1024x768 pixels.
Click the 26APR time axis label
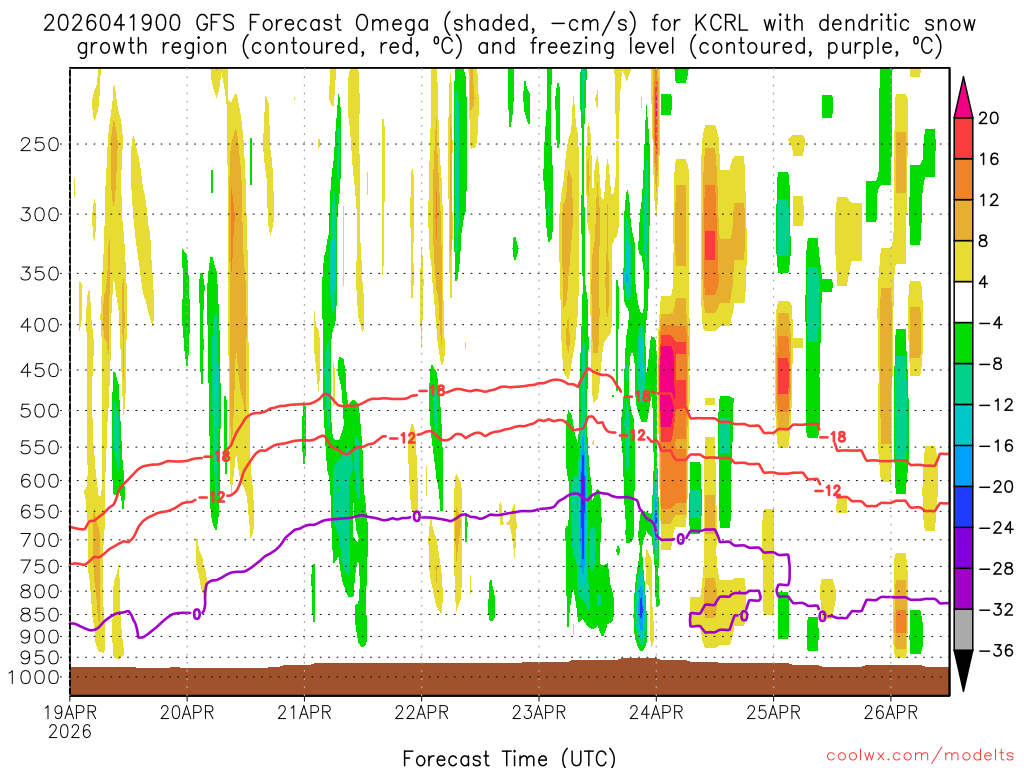(x=891, y=712)
